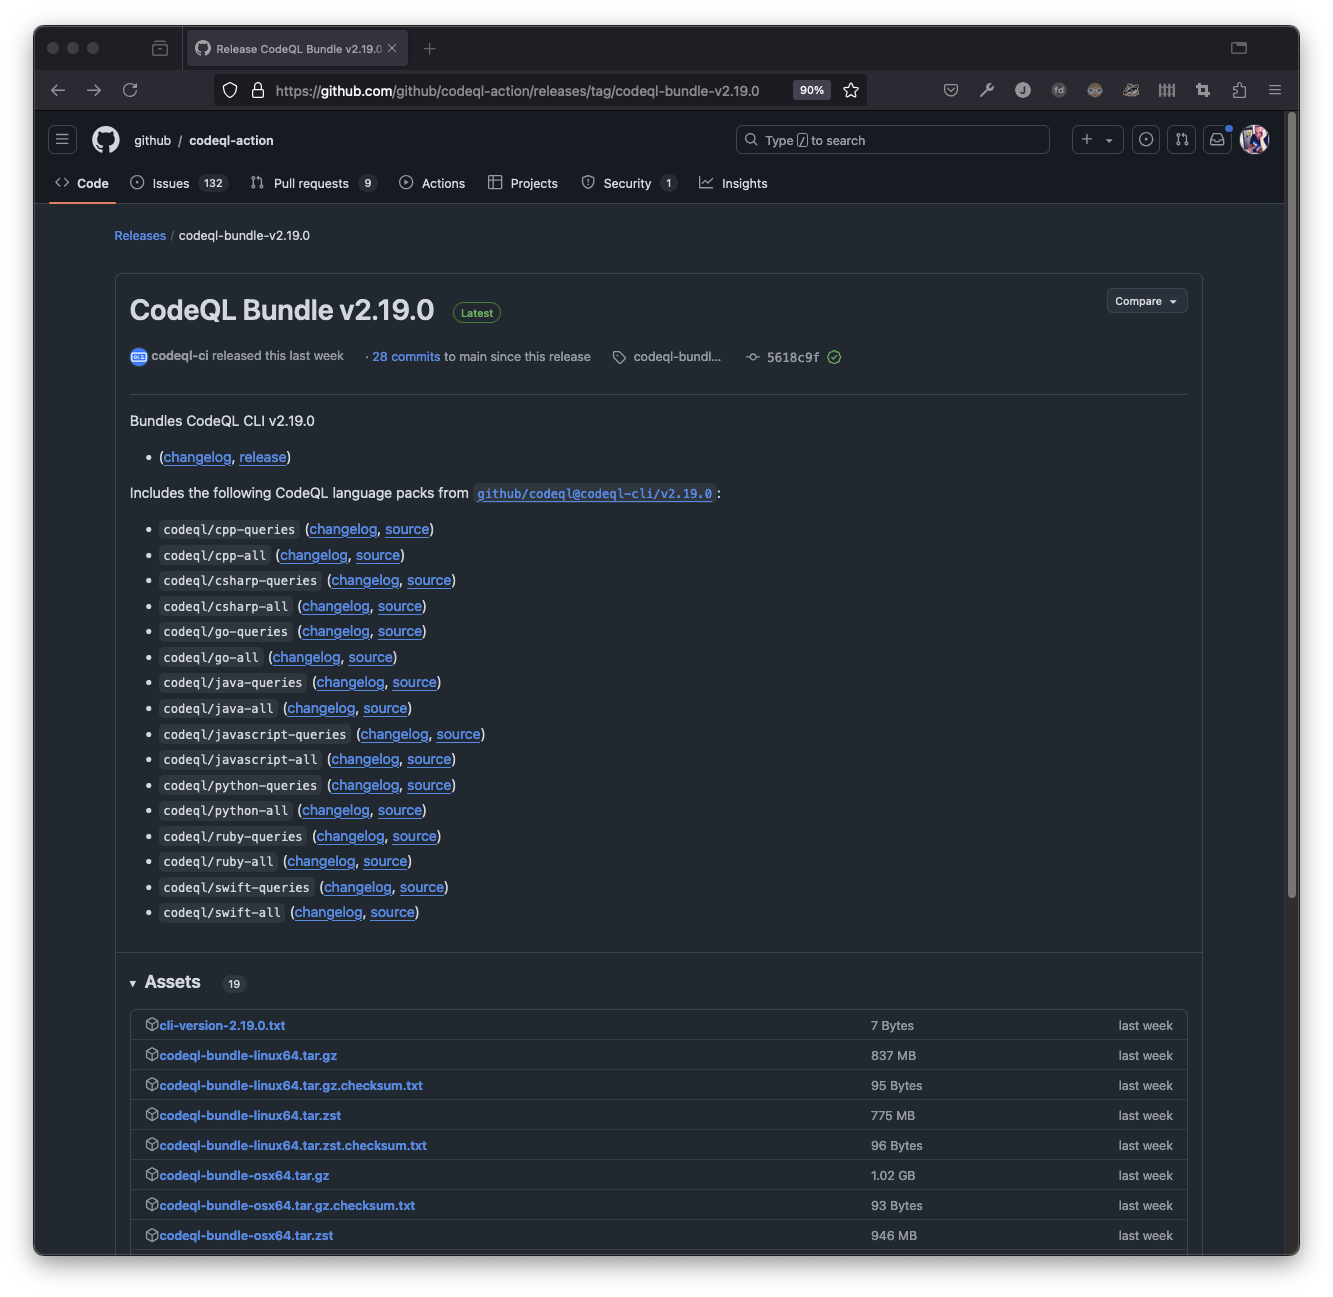Open a new browser tab
Screen dimensions: 1333x1297
430,48
